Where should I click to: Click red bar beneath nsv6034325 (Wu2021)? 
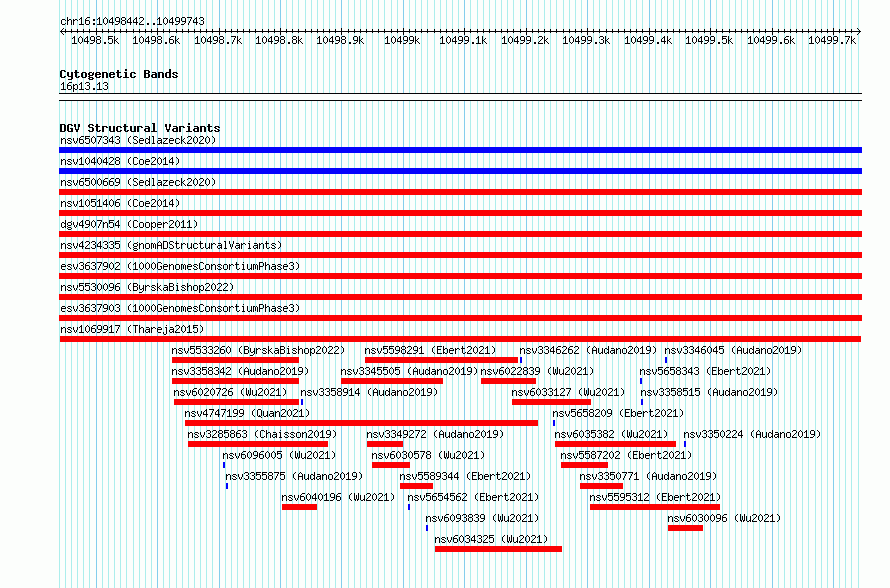(x=498, y=549)
